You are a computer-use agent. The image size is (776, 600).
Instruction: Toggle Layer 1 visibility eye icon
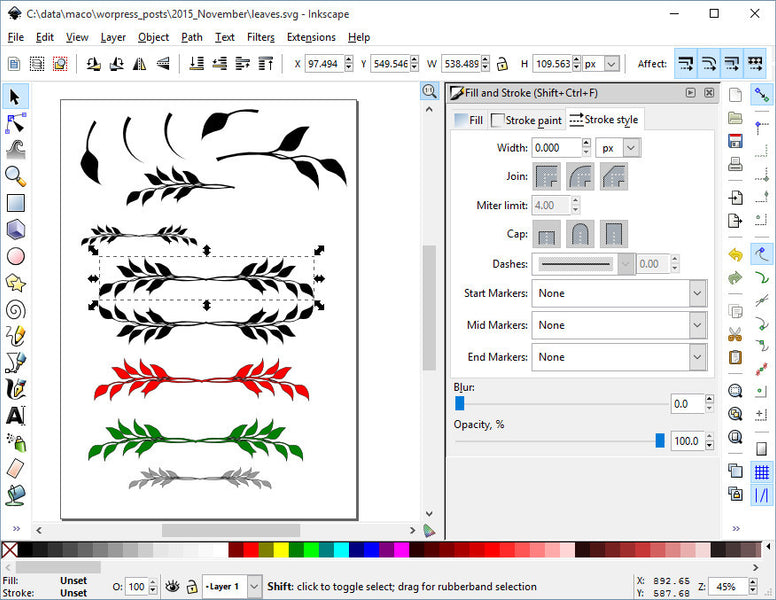tap(172, 586)
